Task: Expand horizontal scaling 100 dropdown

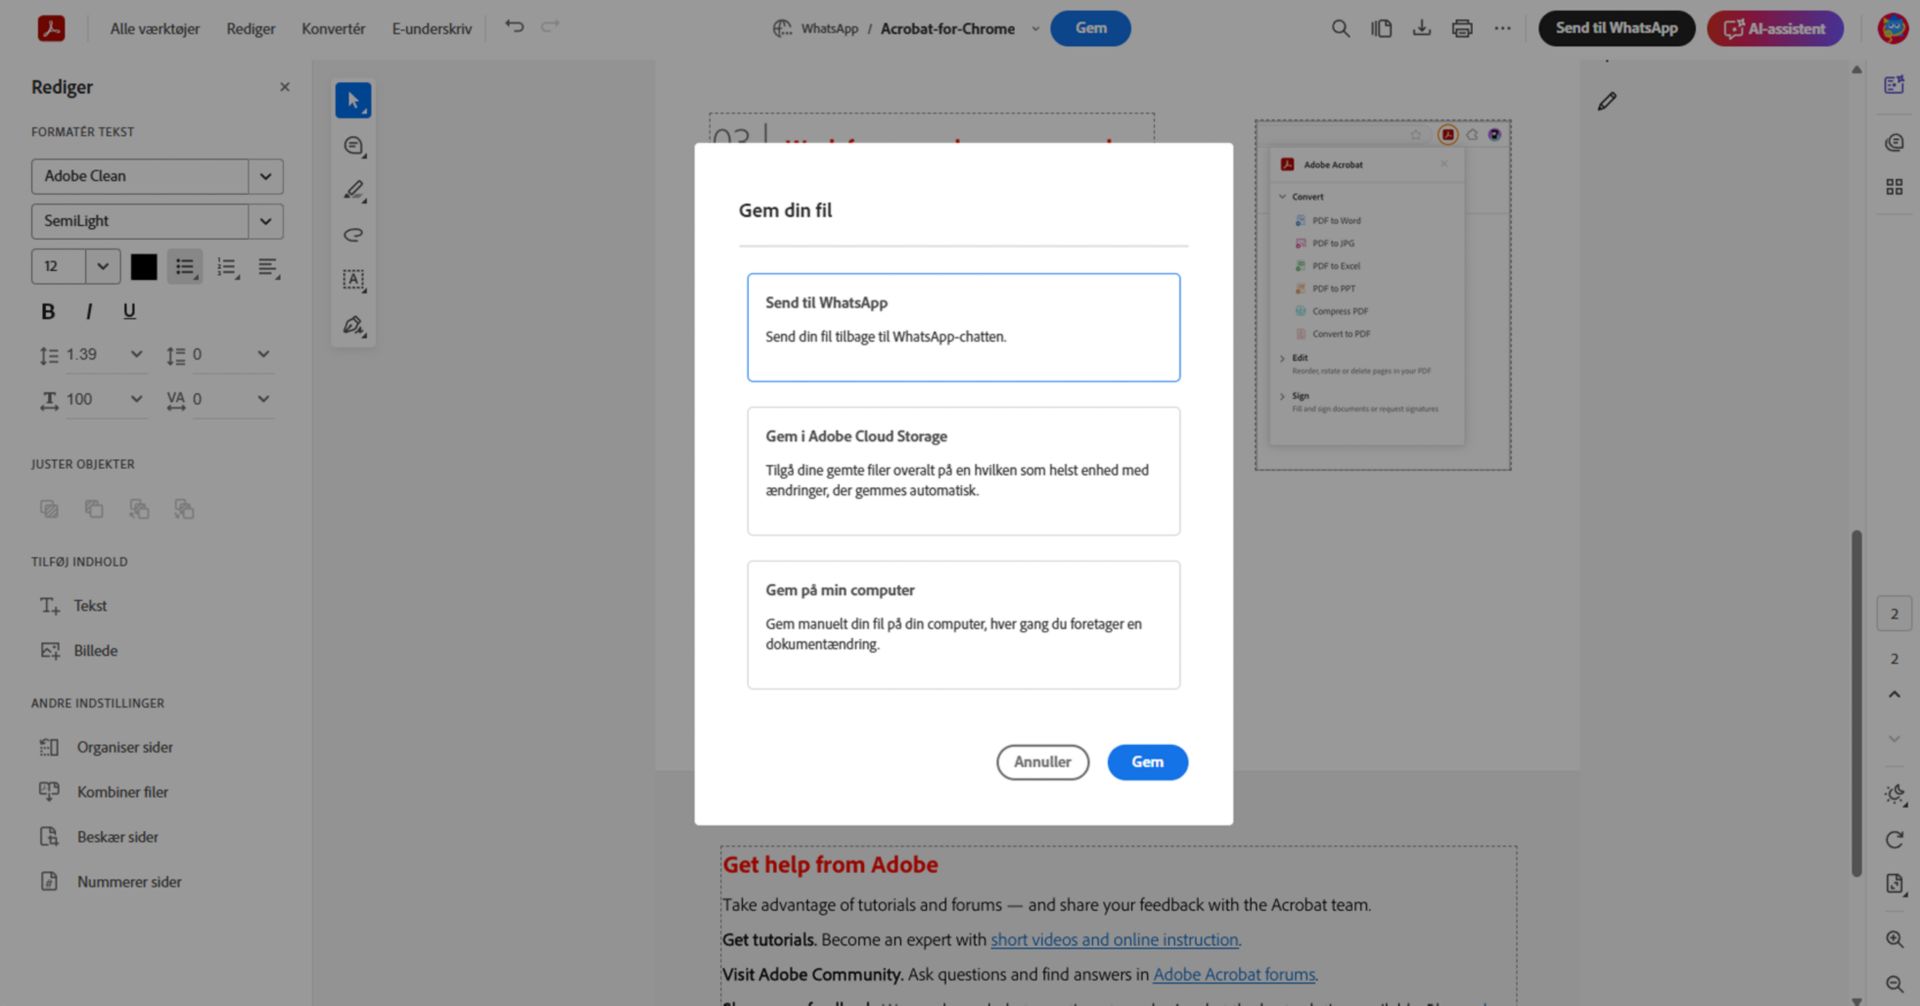Action: [x=137, y=399]
